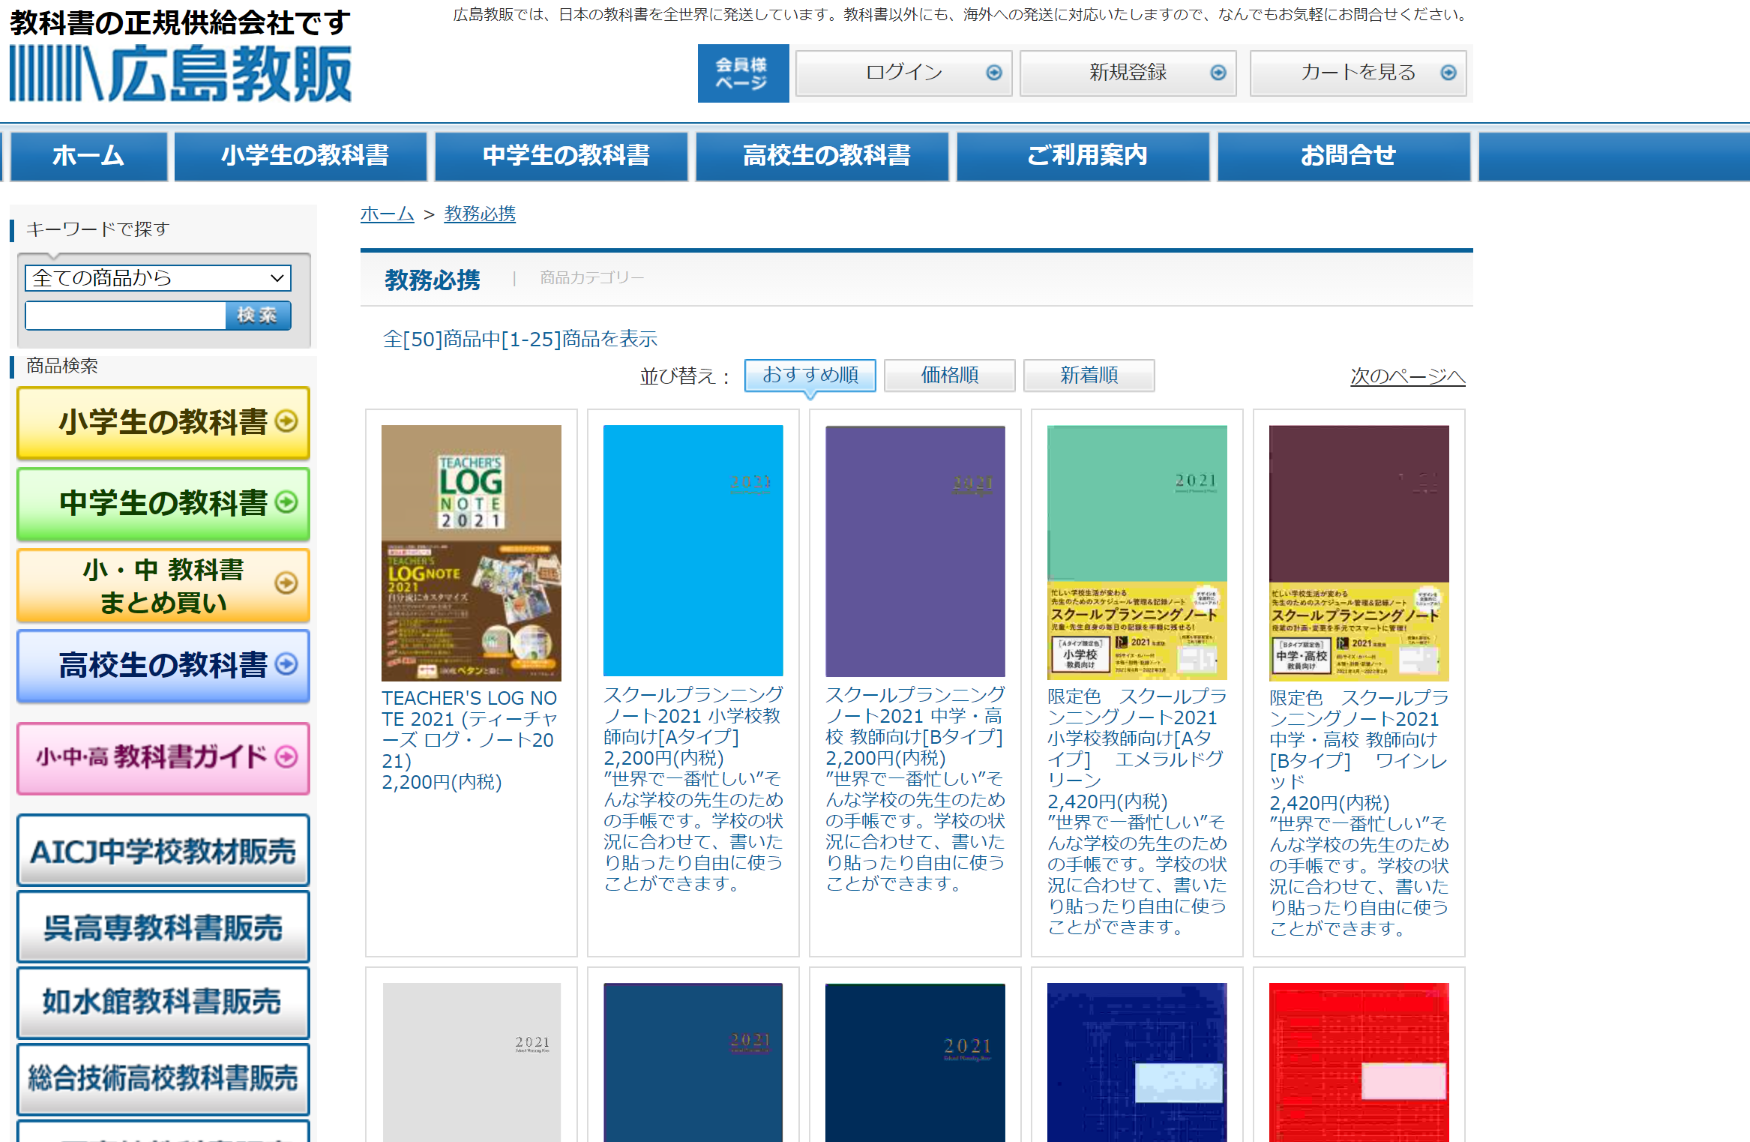This screenshot has height=1142, width=1750.
Task: Click the arrow icon on 小学生の教科書 sidebar banner
Action: tap(286, 422)
